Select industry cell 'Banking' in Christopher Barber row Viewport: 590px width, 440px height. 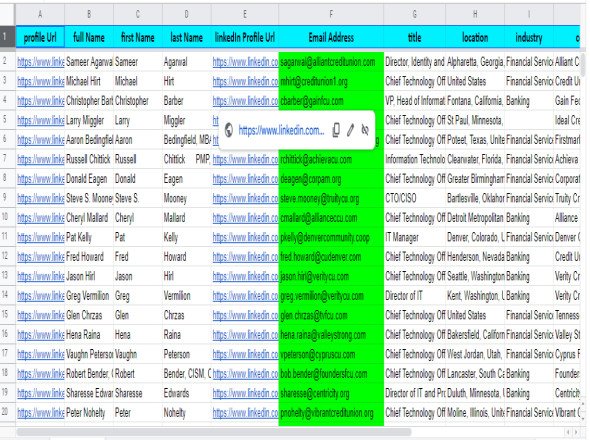[529, 101]
